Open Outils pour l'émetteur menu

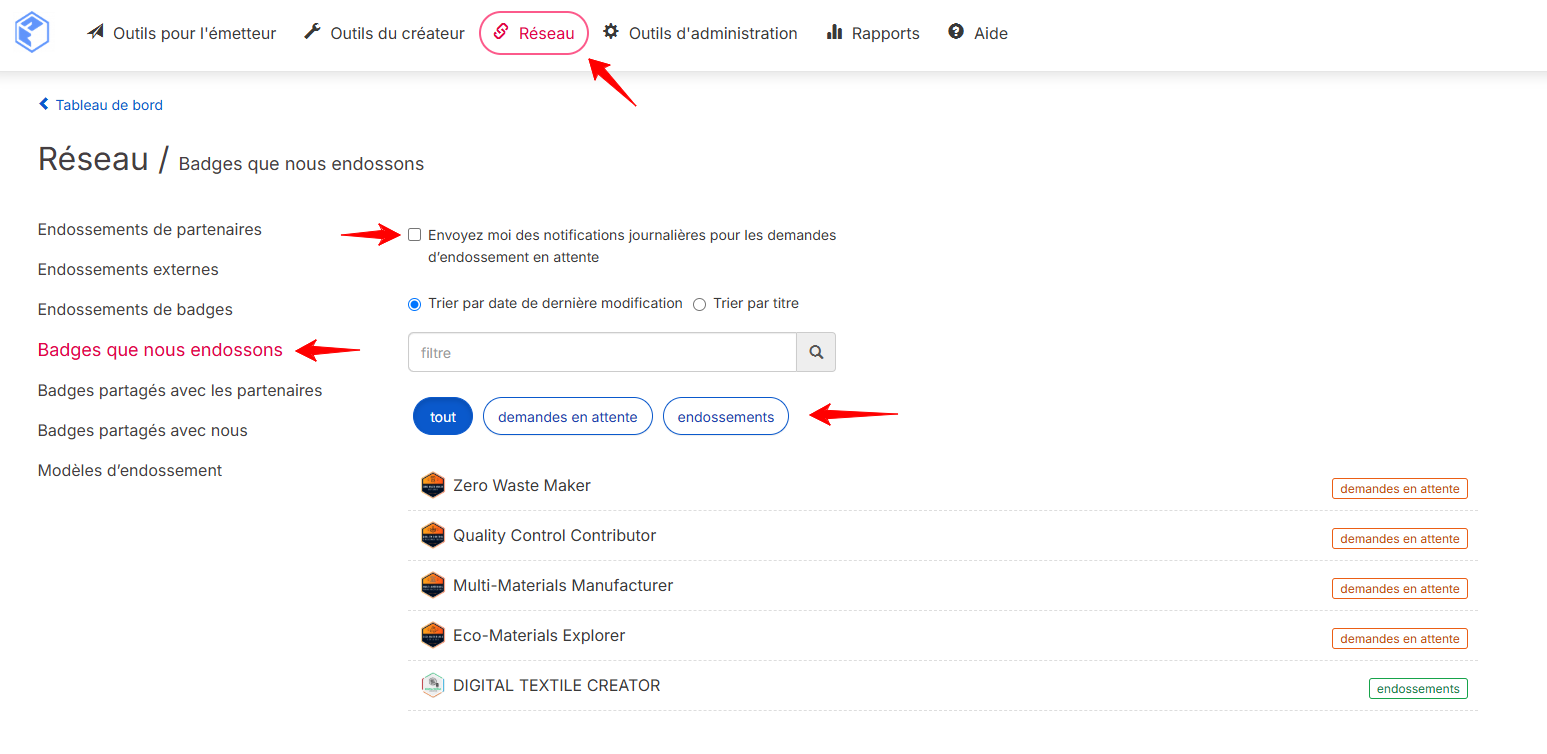(181, 33)
